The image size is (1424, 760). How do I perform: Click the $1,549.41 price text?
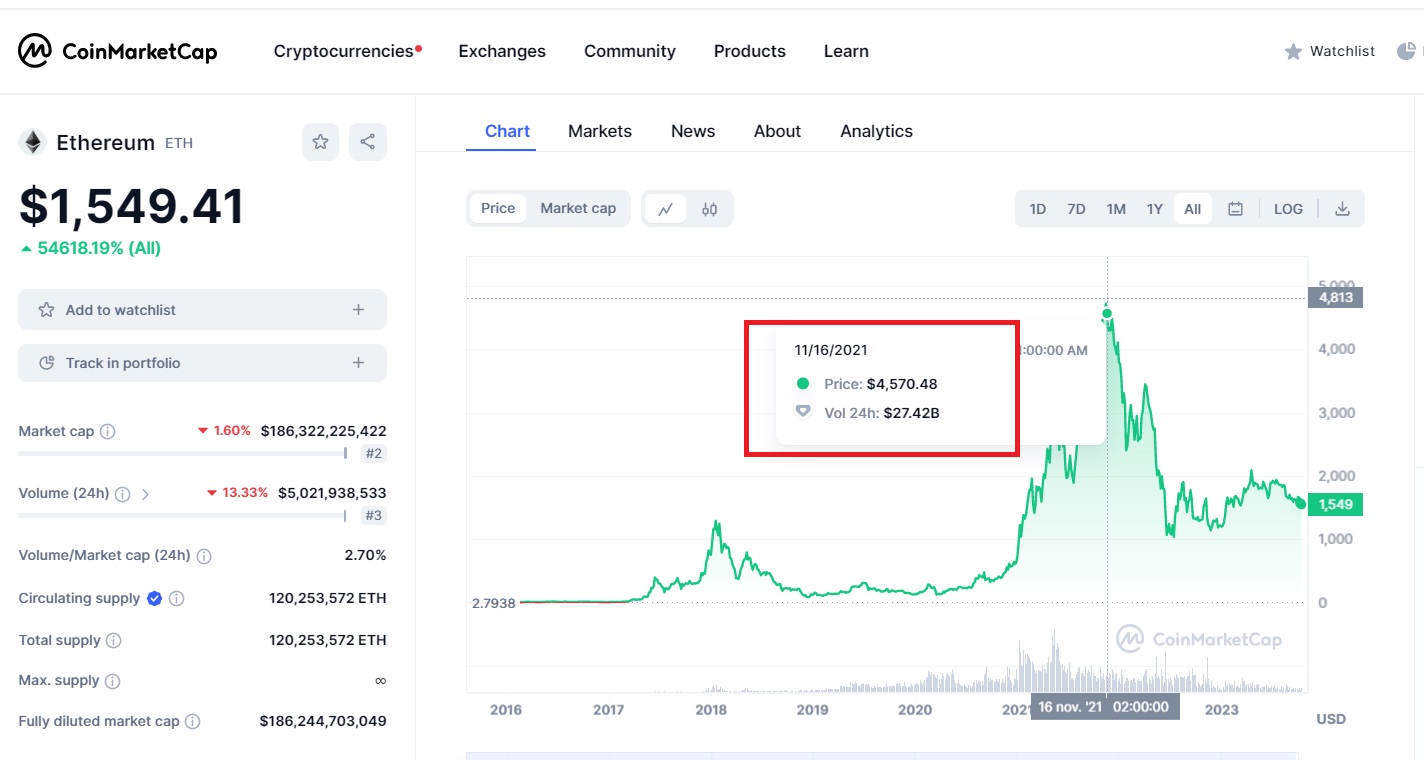pos(132,207)
